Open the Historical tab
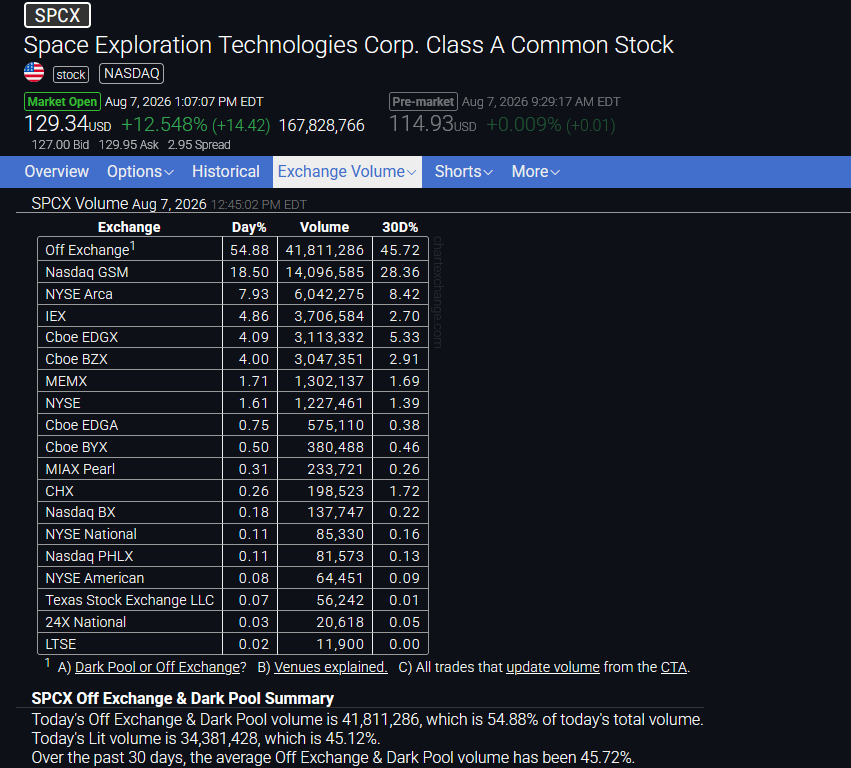This screenshot has width=851, height=768. [x=226, y=172]
